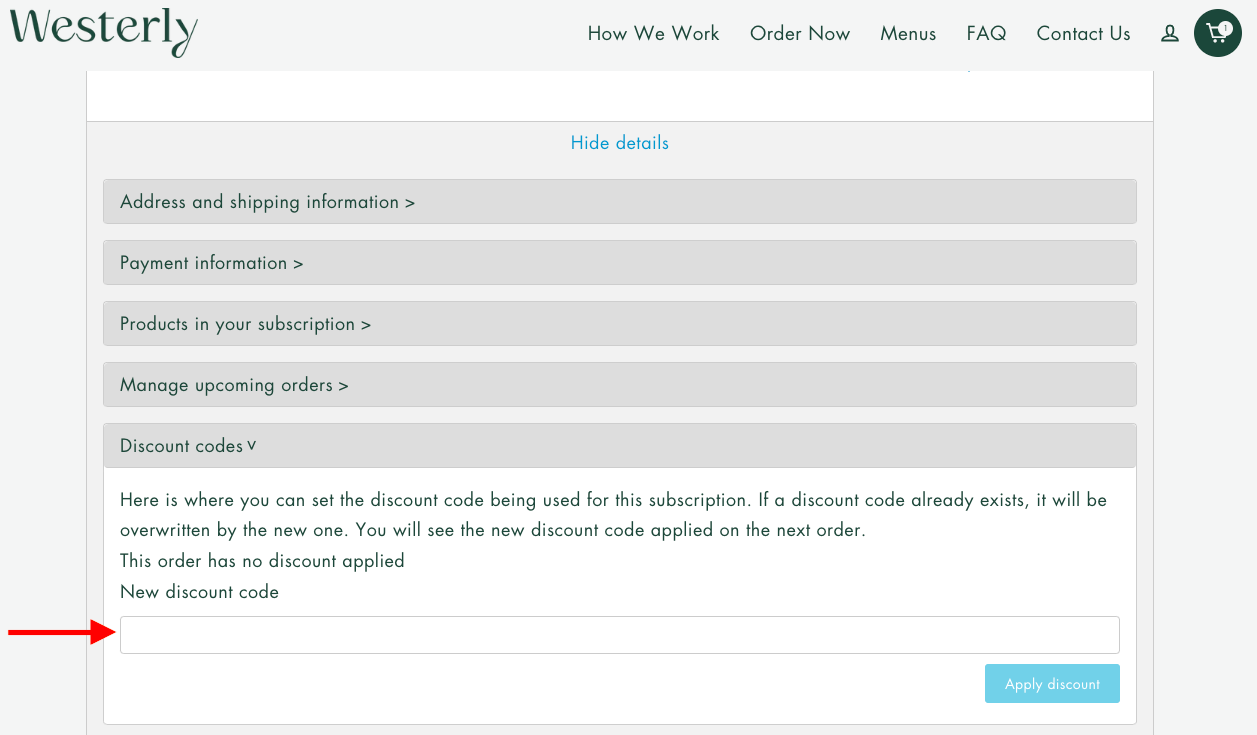Go to the FAQ page
The image size is (1257, 735).
pyautogui.click(x=986, y=33)
